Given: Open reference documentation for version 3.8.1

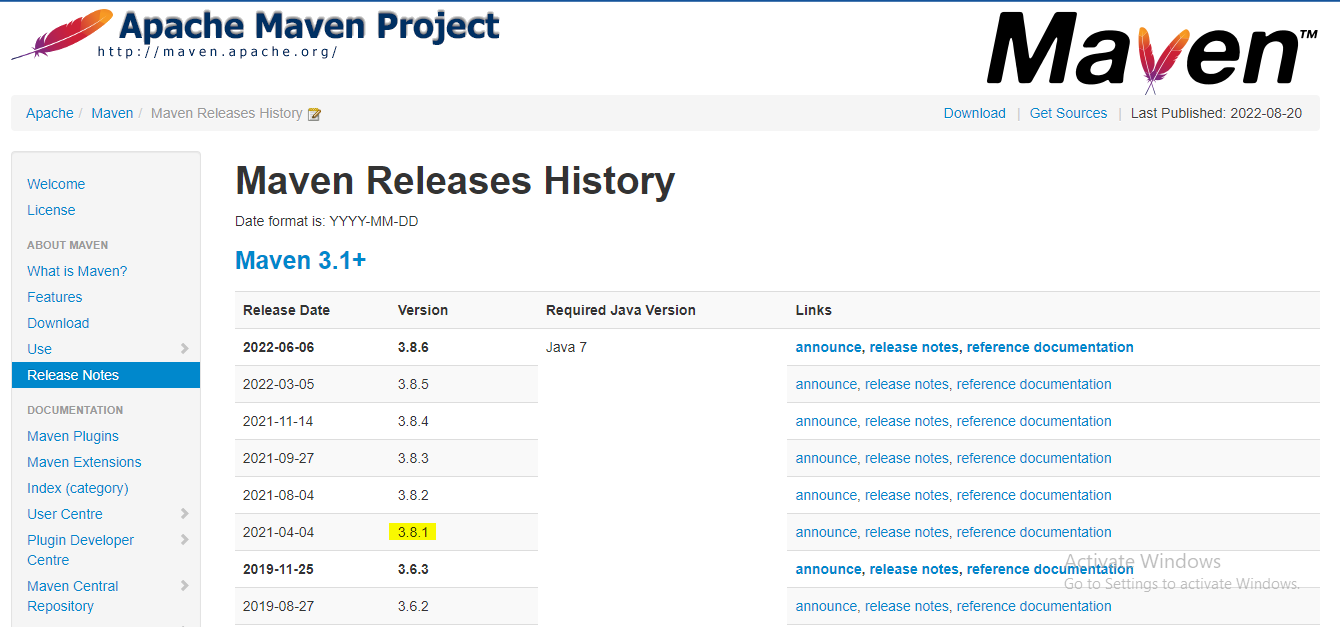Looking at the screenshot, I should (x=1034, y=532).
